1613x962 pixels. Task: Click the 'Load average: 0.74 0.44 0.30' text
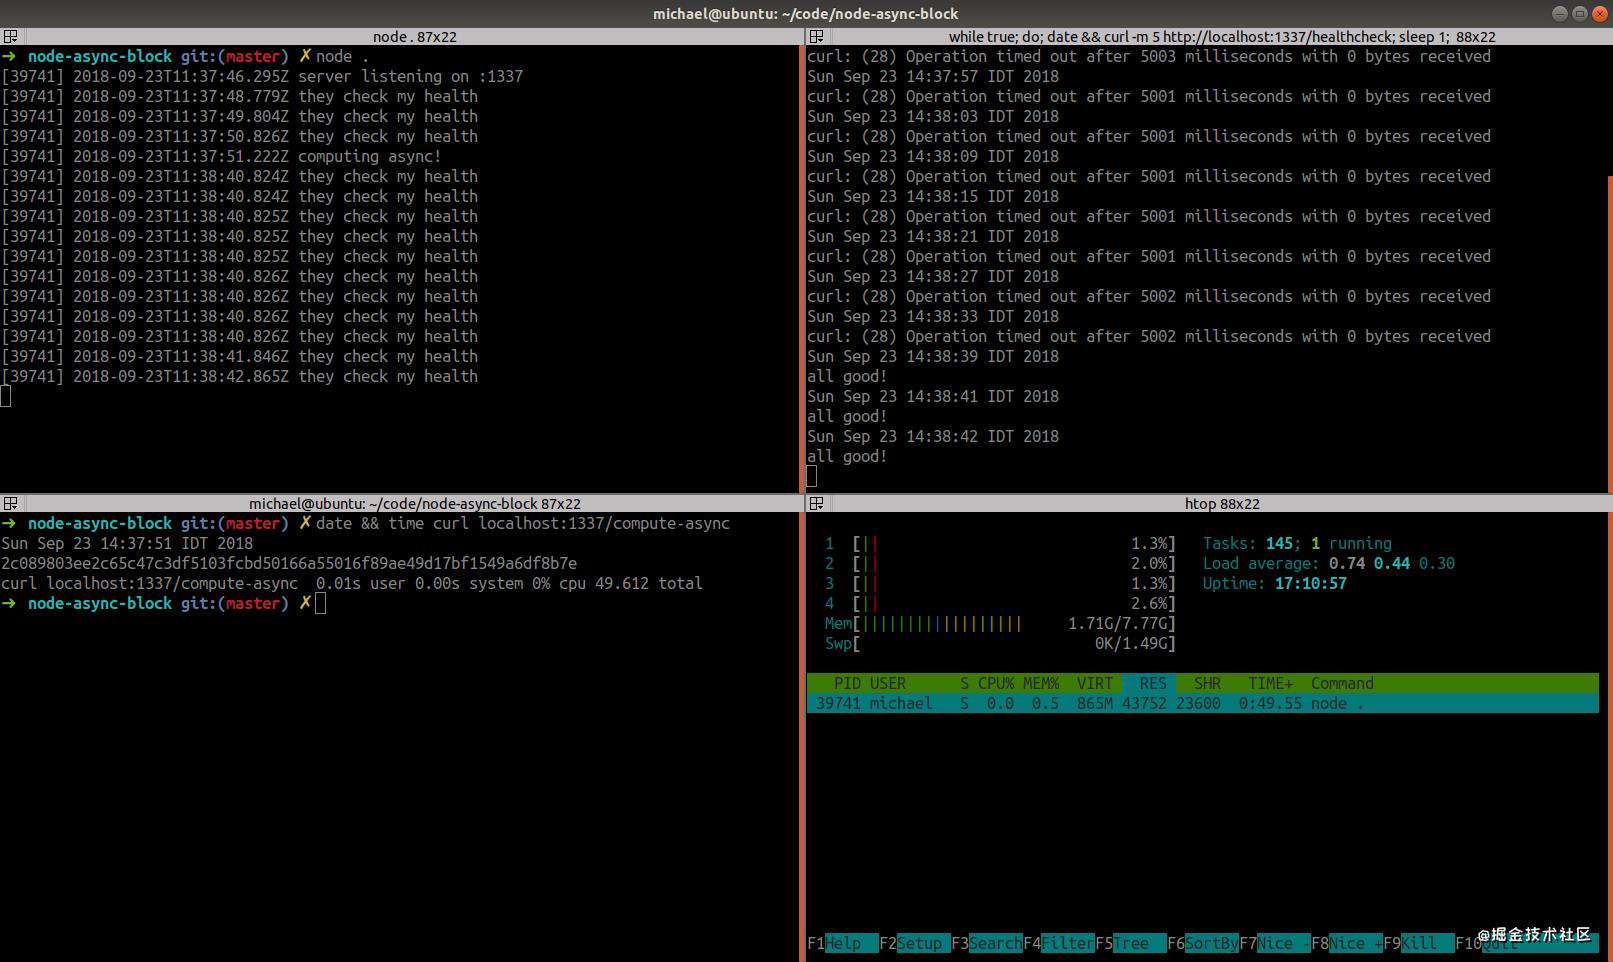(x=1328, y=563)
